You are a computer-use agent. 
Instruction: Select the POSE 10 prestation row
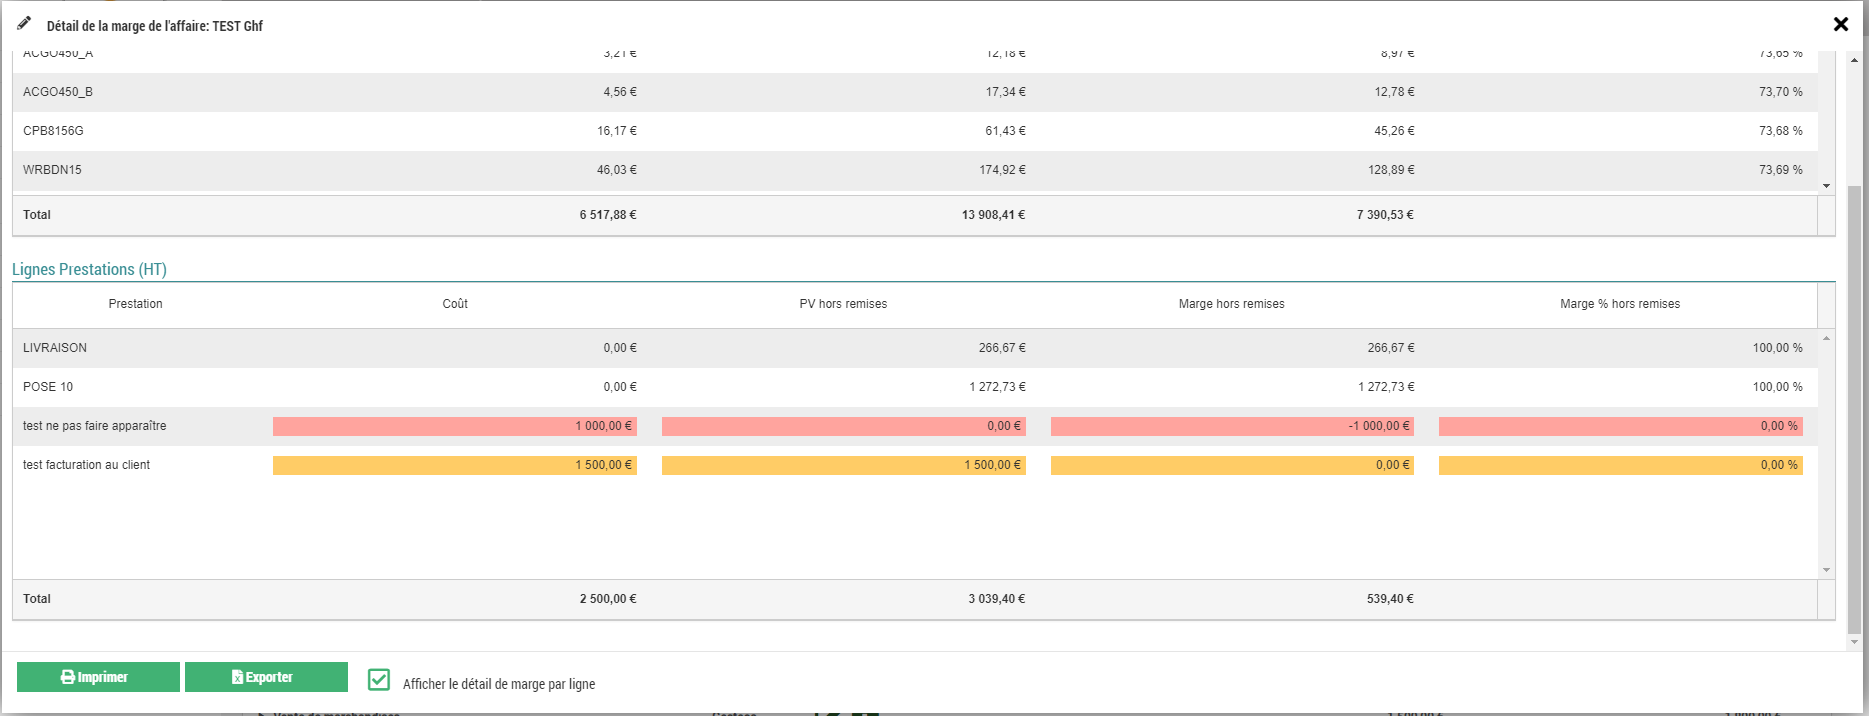(x=48, y=387)
